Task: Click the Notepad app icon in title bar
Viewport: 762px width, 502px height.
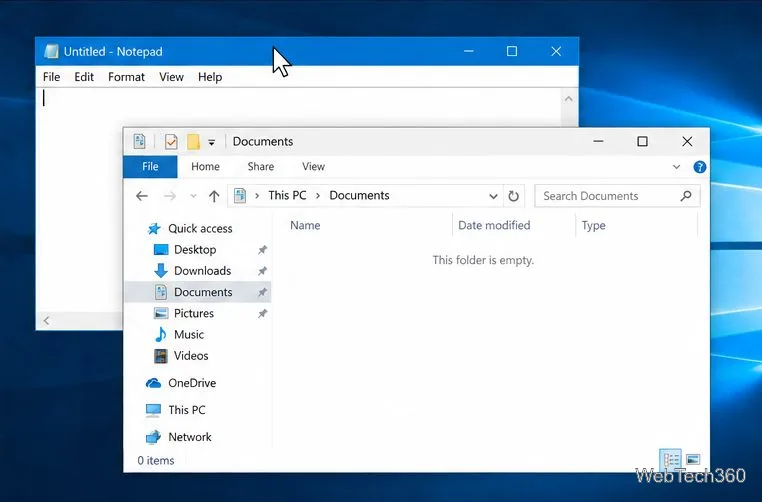Action: (52, 51)
